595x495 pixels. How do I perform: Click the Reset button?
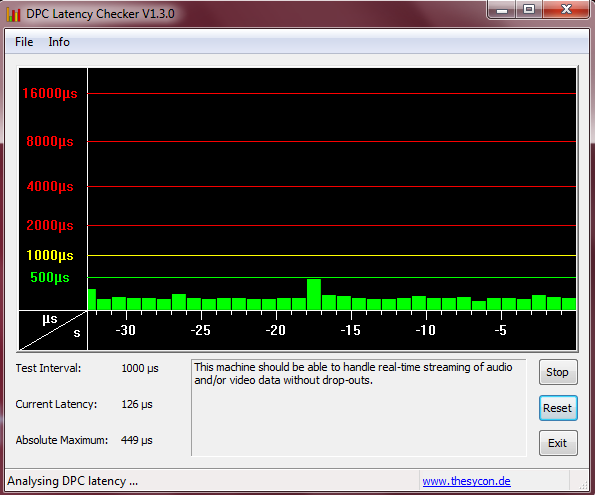click(x=558, y=408)
